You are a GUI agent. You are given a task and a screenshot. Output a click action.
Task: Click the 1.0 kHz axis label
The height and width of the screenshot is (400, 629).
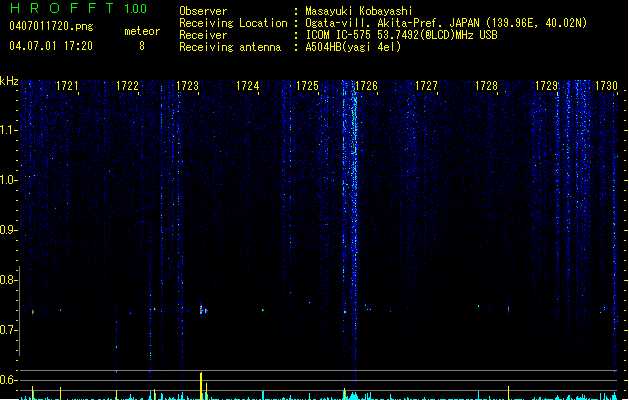[8, 180]
